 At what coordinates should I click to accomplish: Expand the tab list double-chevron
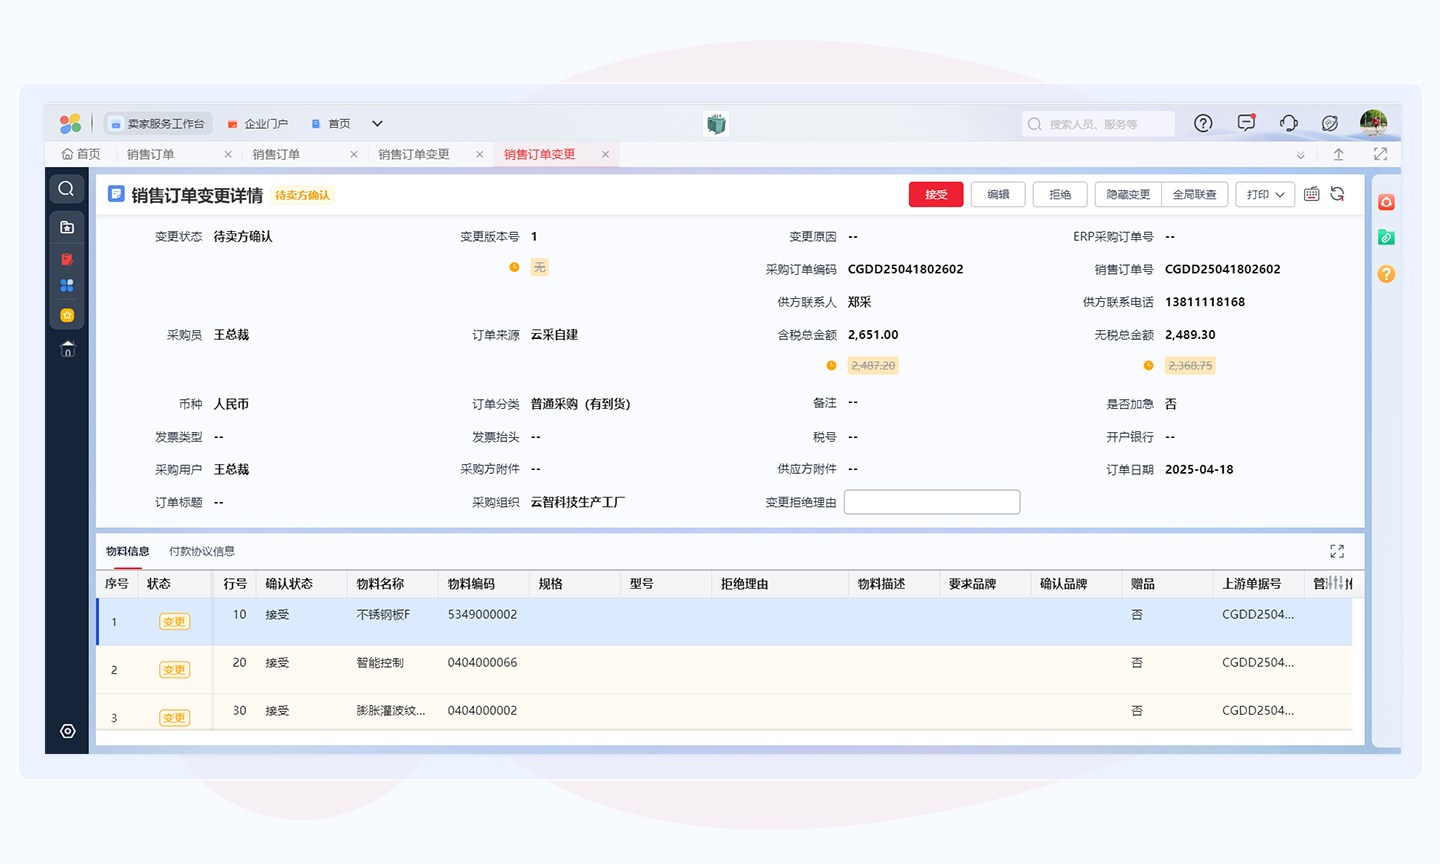(x=1300, y=155)
